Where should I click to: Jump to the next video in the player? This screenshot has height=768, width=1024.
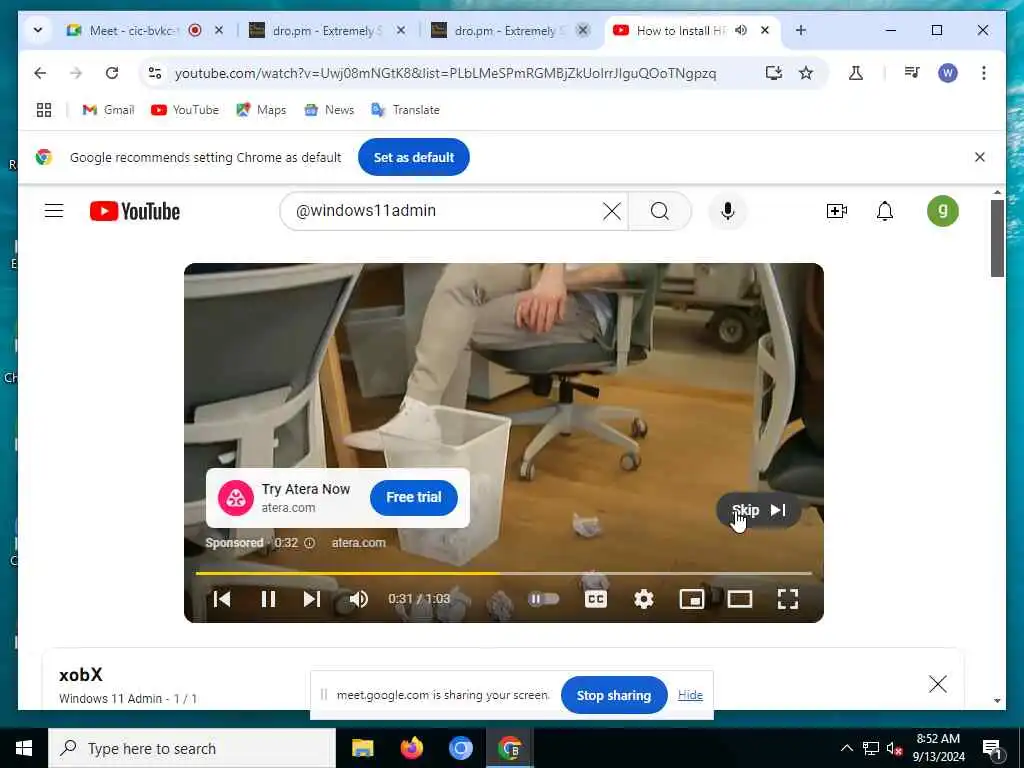[312, 599]
